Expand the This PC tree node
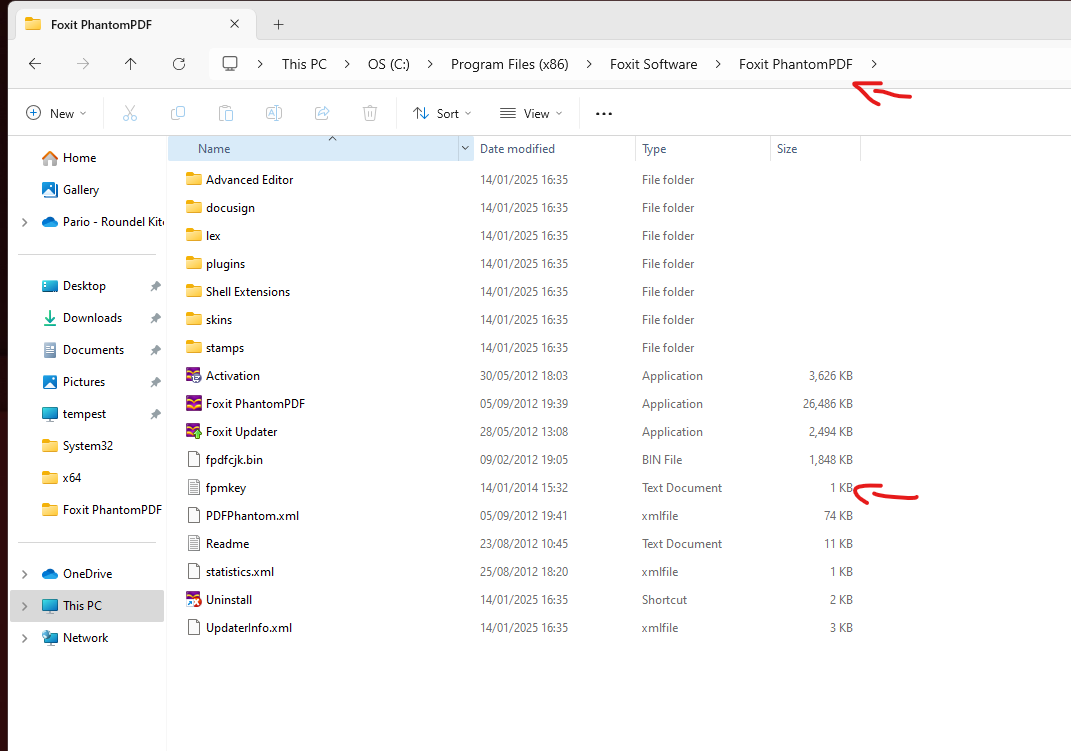 point(25,606)
